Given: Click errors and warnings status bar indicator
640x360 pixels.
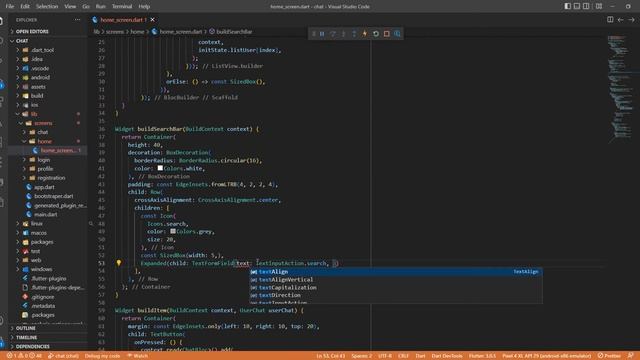Looking at the screenshot, I should [24, 356].
